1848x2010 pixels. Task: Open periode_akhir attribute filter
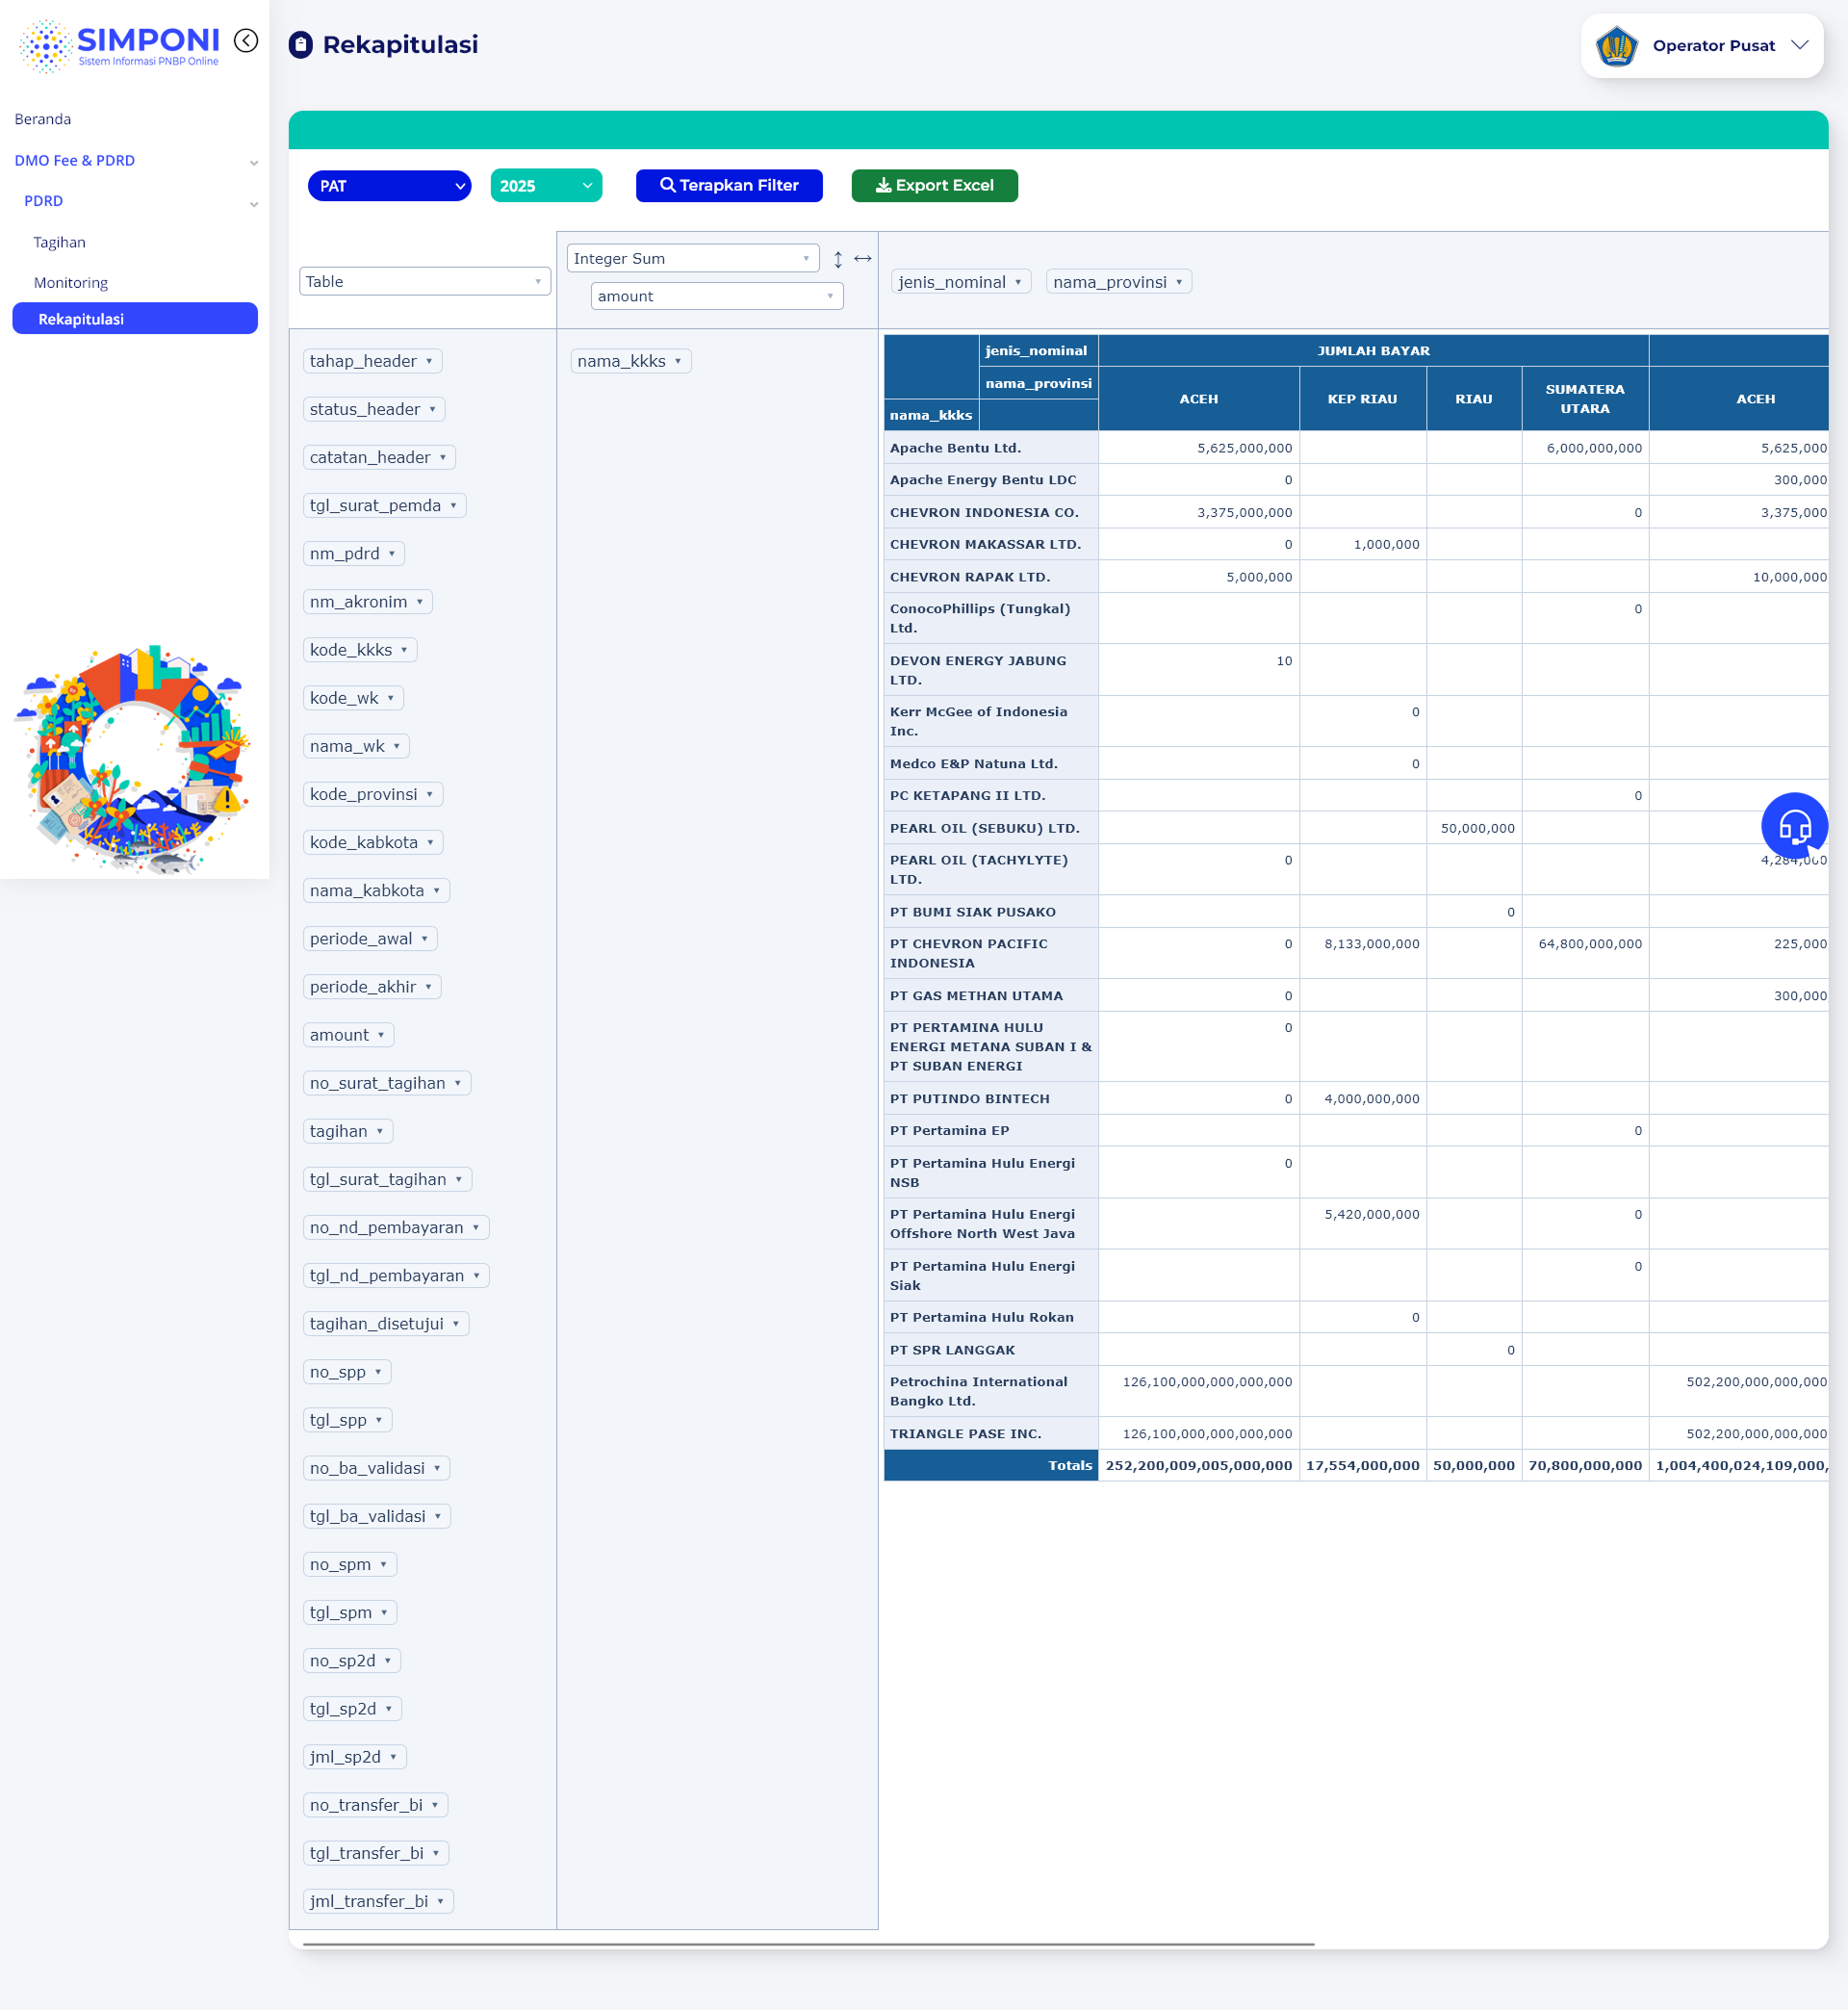point(429,987)
